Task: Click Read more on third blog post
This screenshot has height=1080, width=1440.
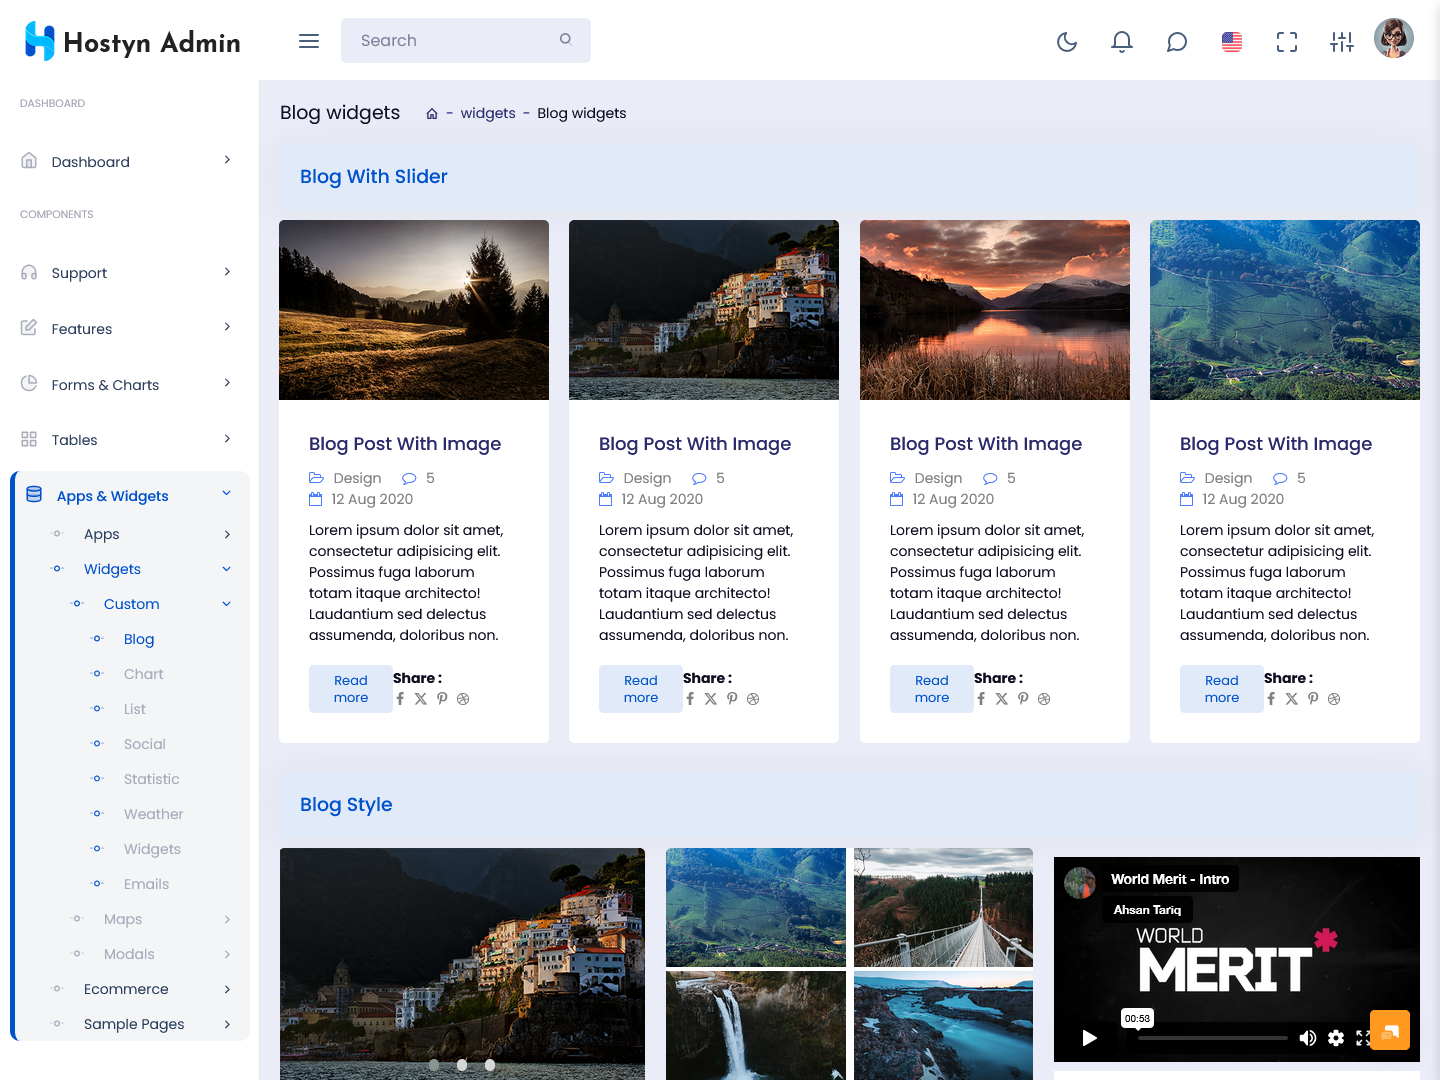Action: point(931,689)
